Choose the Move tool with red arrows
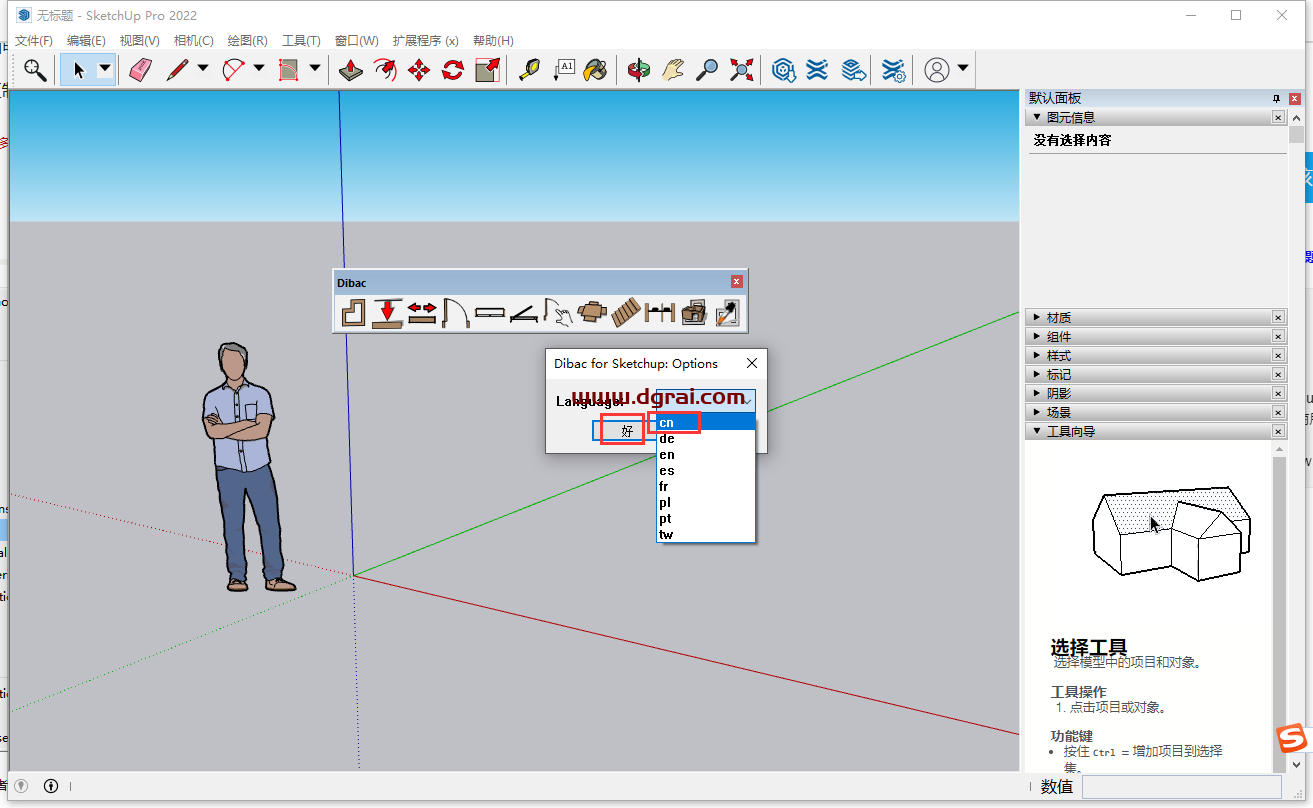1313x808 pixels. click(419, 70)
